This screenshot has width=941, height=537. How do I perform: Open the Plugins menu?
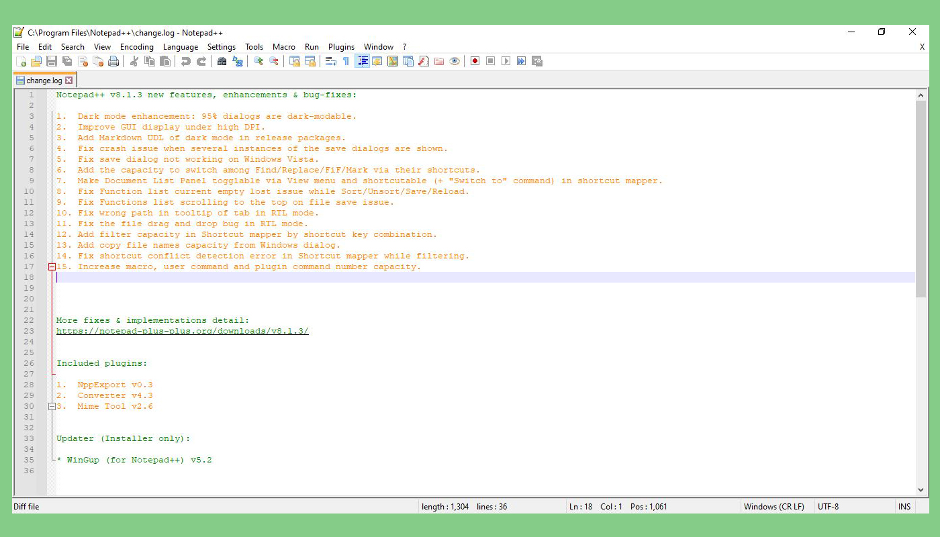[341, 47]
